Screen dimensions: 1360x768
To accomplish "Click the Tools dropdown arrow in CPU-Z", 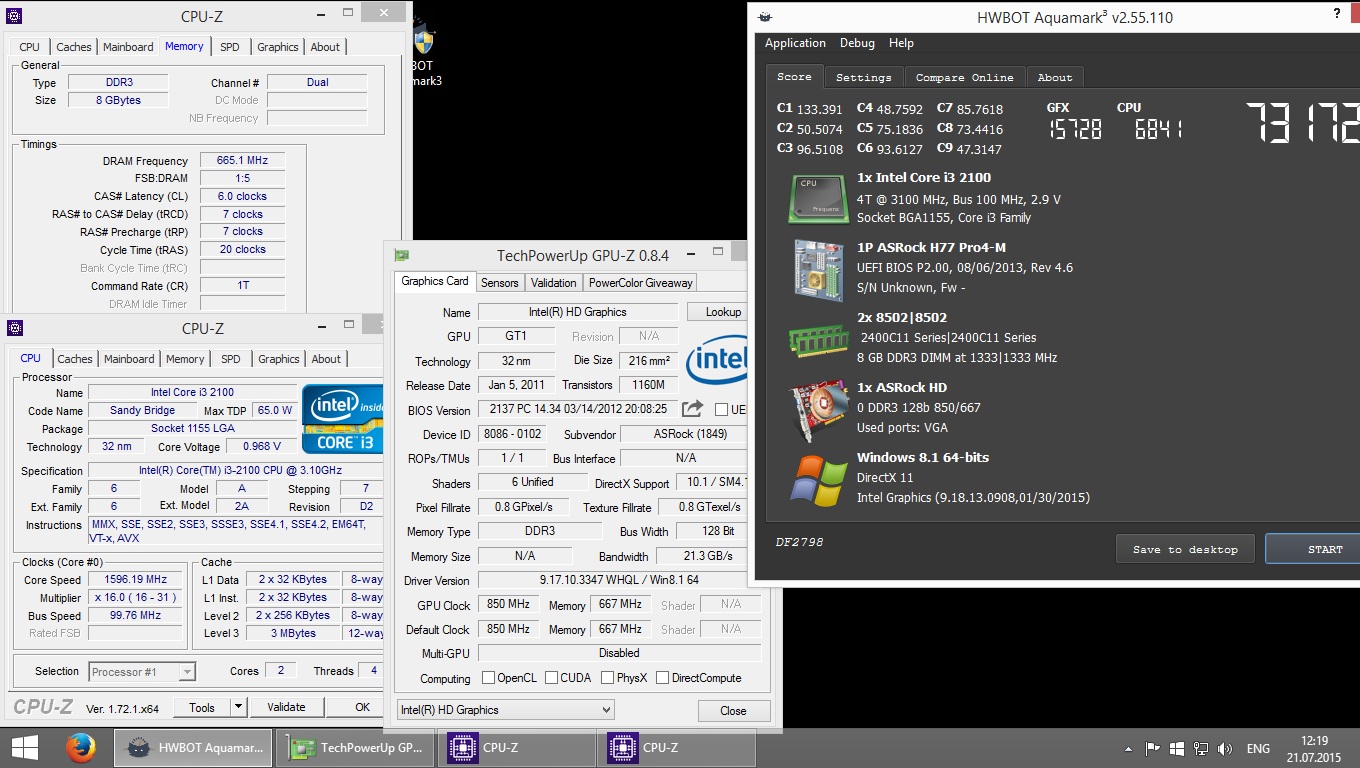I will (x=238, y=707).
